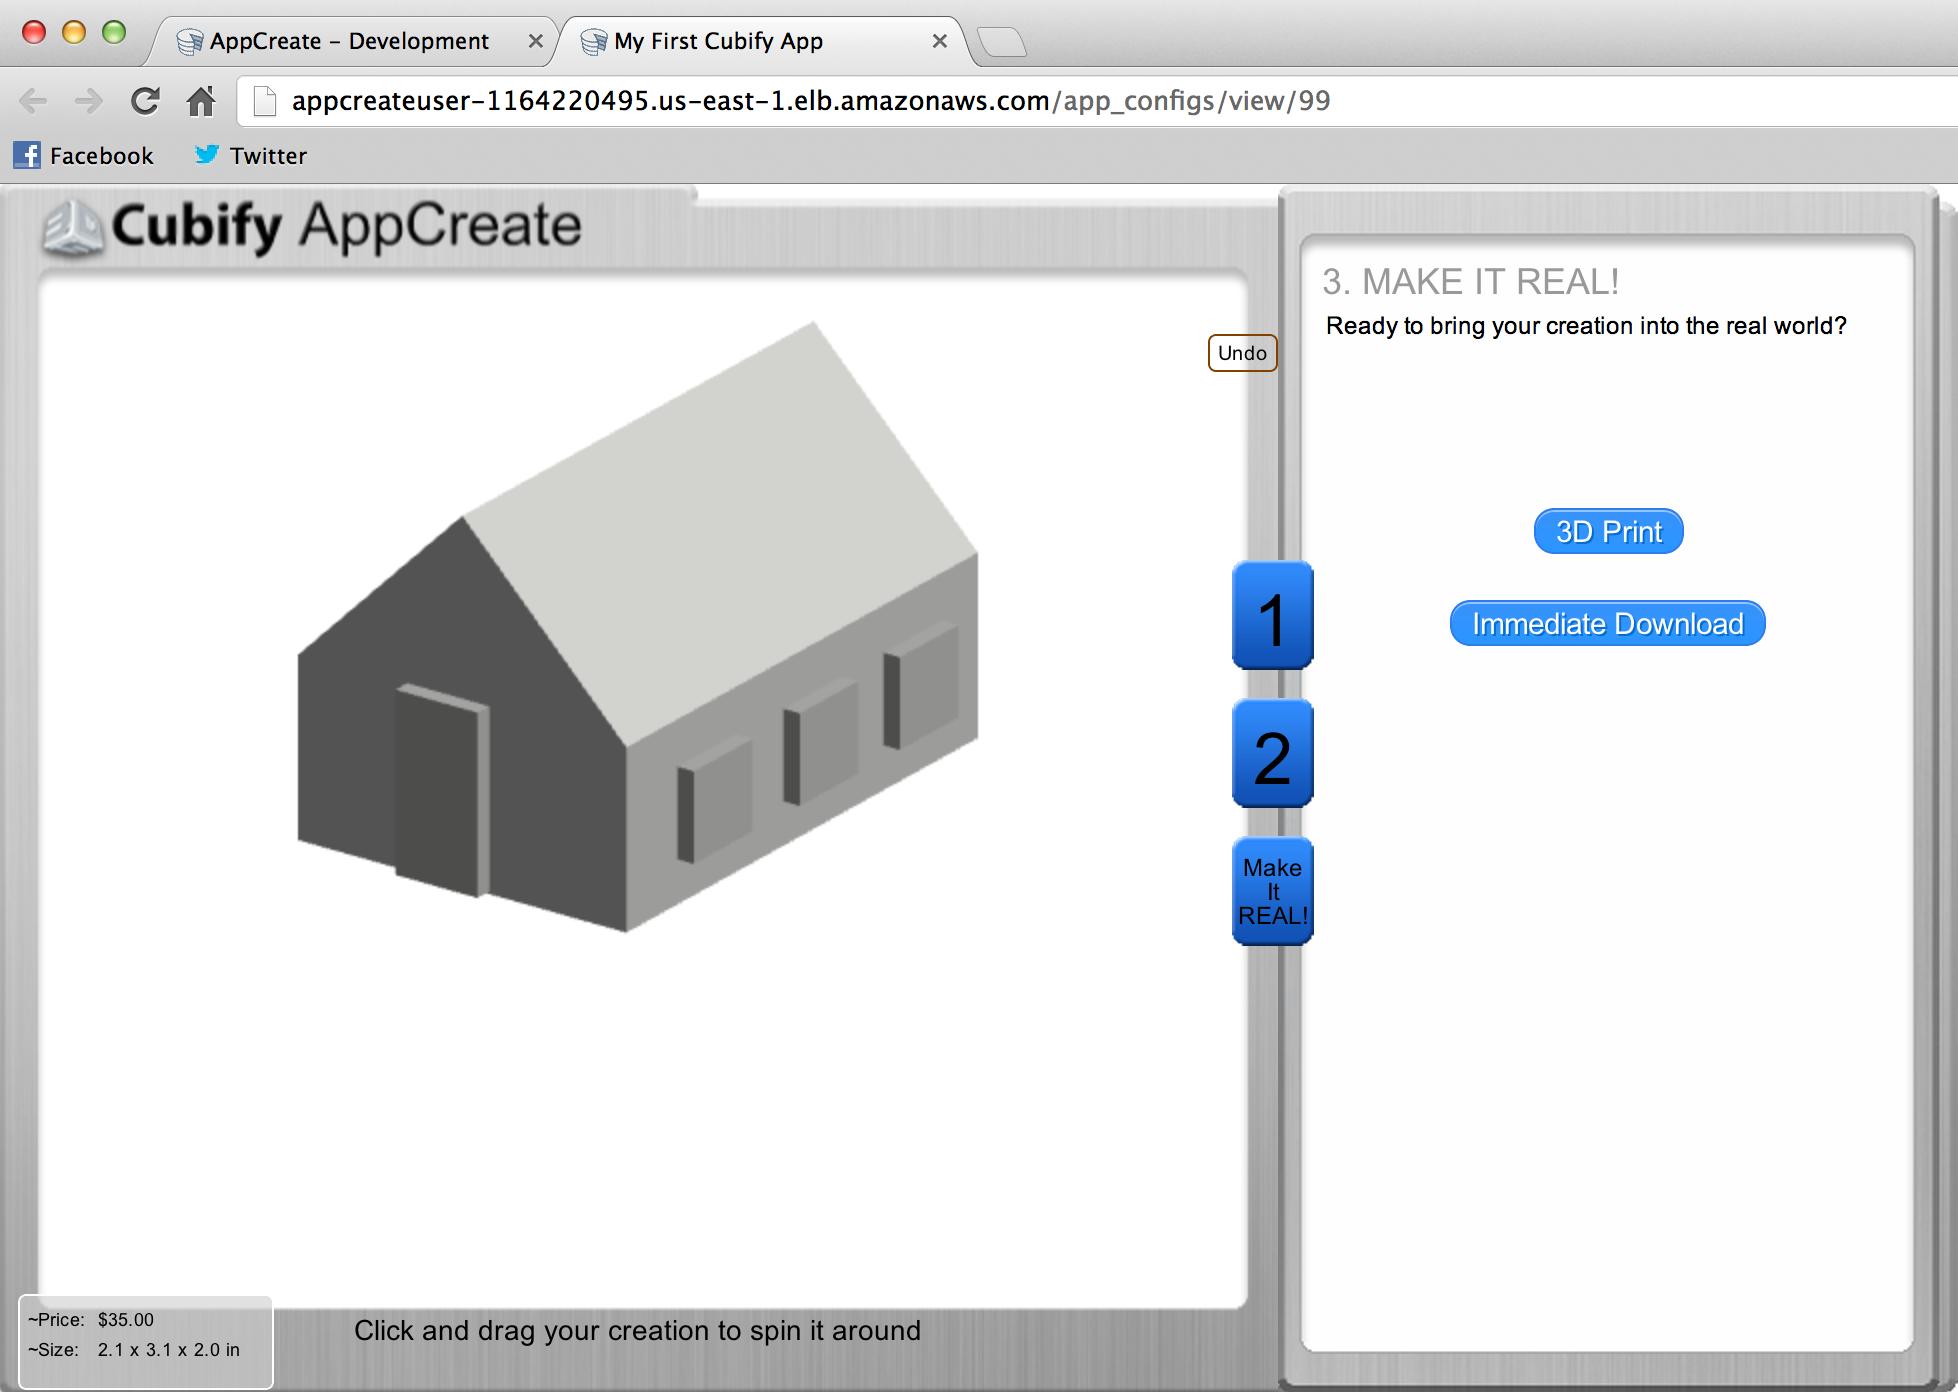Select the Make It REAL! step button
Viewport: 1958px width, 1392px height.
(x=1272, y=891)
